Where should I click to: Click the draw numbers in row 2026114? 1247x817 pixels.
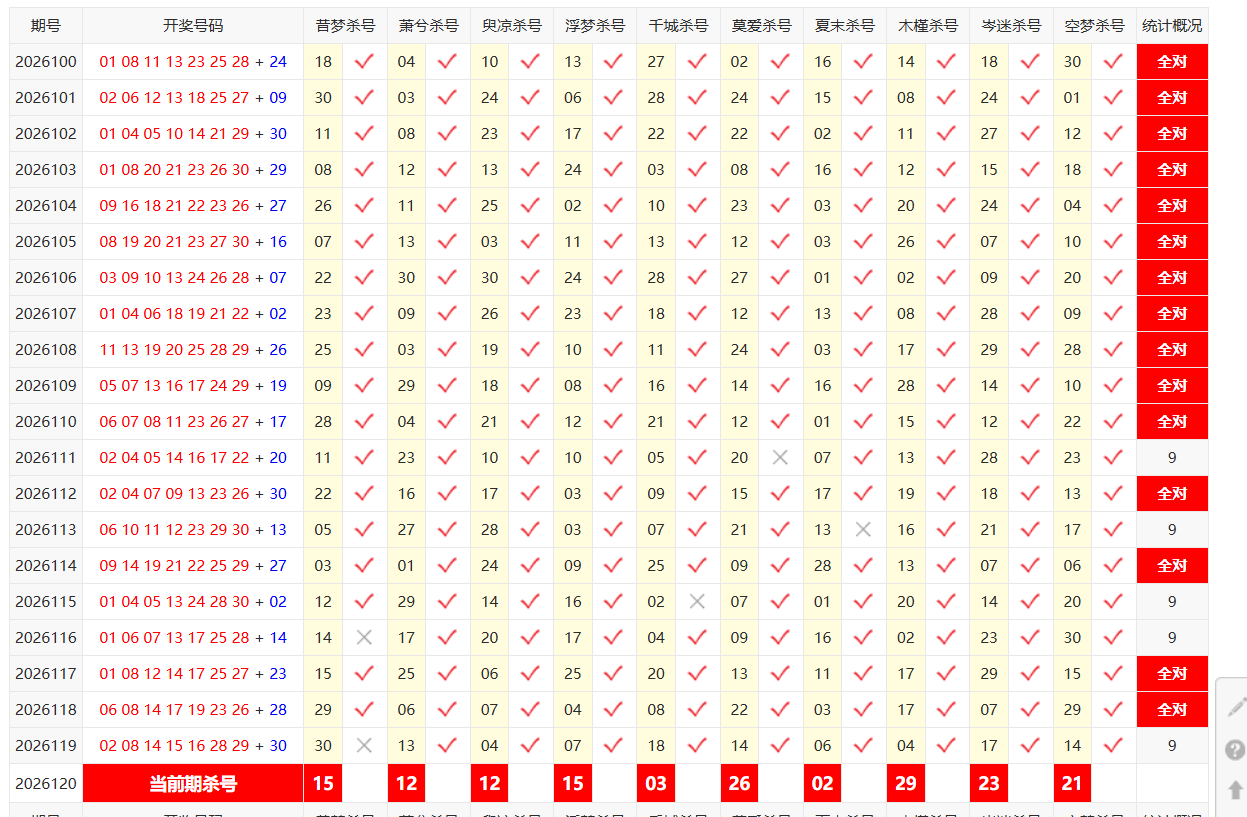tap(193, 566)
